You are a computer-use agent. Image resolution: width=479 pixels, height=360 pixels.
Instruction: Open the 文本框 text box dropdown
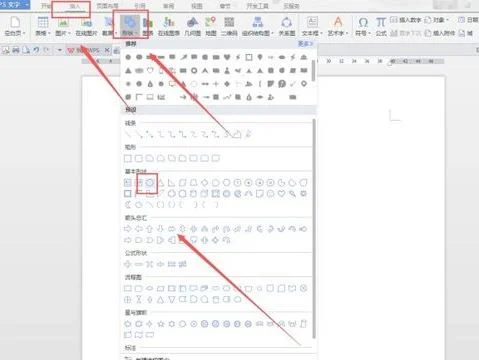pyautogui.click(x=312, y=26)
